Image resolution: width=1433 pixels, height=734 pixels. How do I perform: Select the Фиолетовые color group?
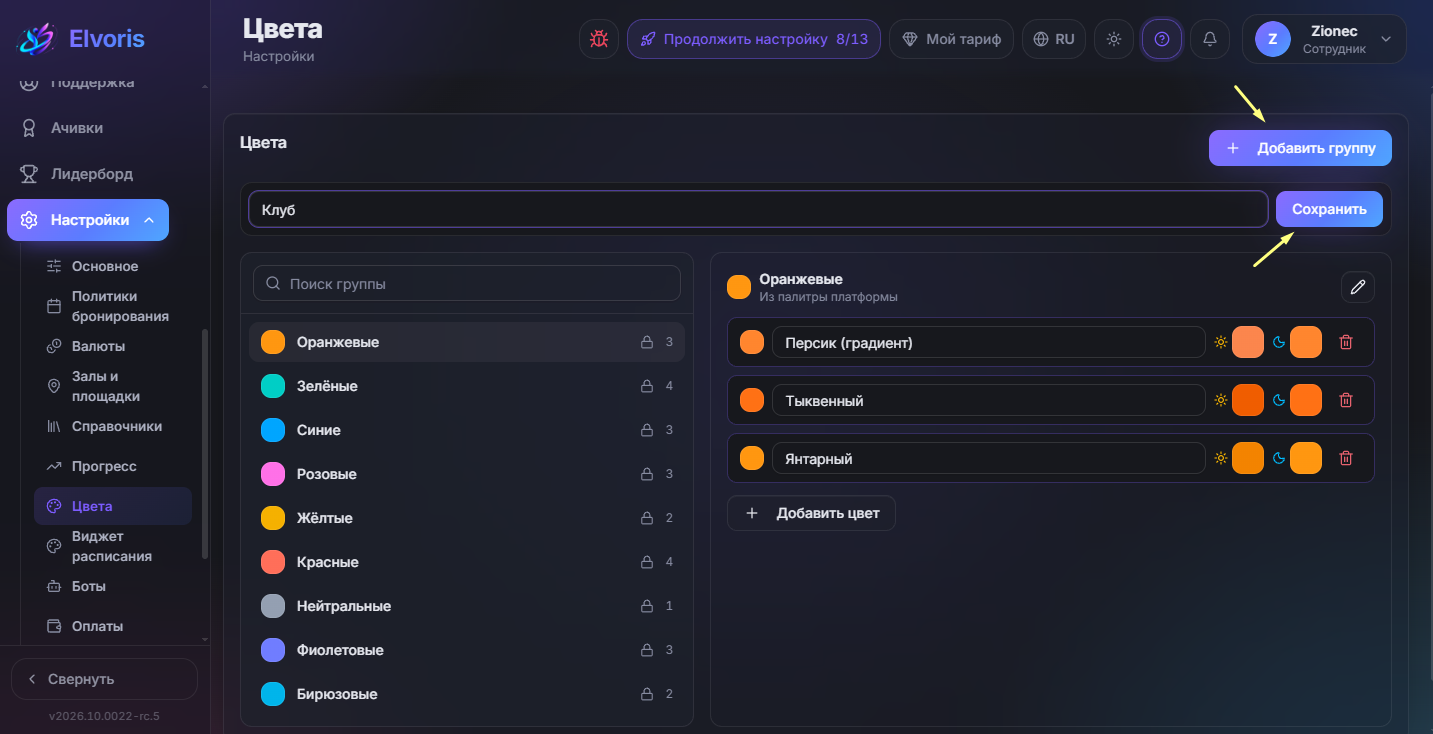(x=467, y=650)
